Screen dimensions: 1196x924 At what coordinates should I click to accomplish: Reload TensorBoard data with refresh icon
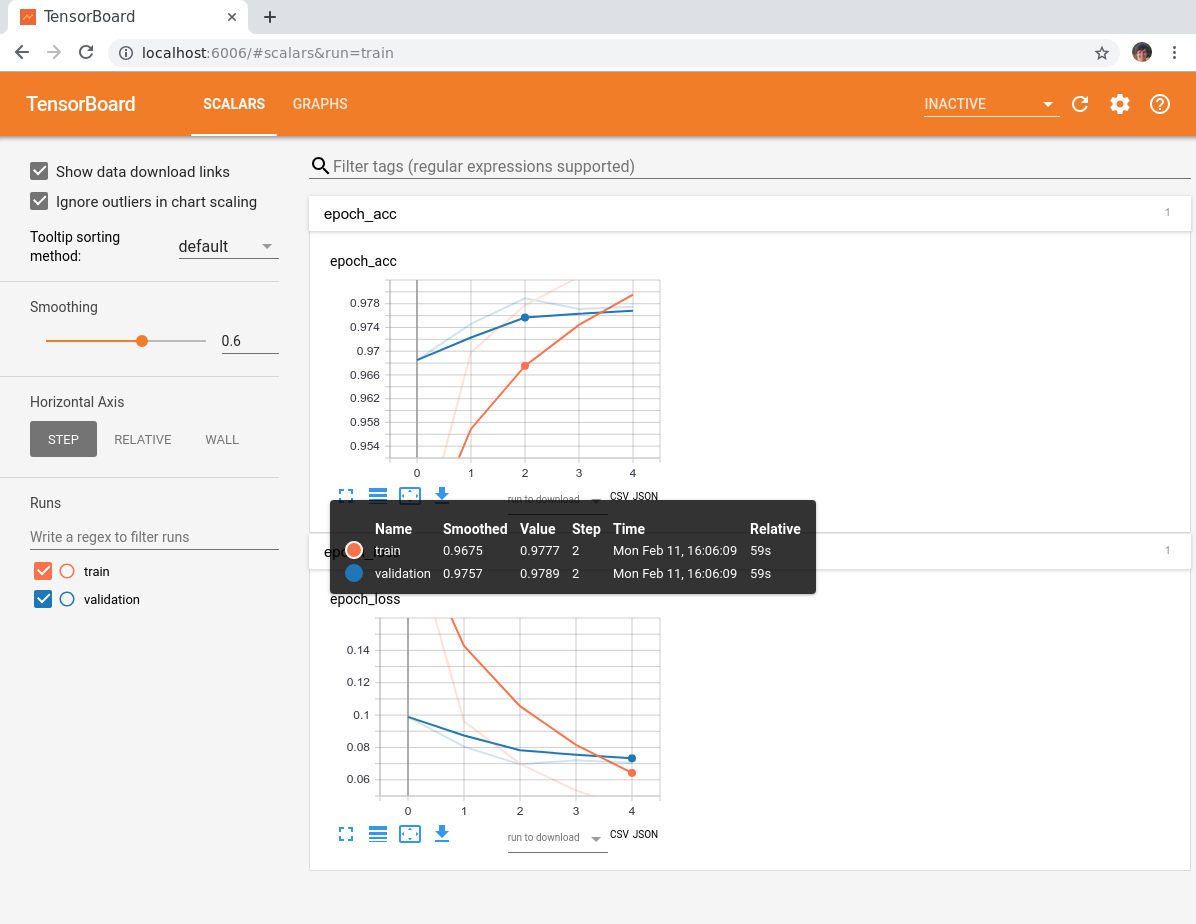(1080, 104)
